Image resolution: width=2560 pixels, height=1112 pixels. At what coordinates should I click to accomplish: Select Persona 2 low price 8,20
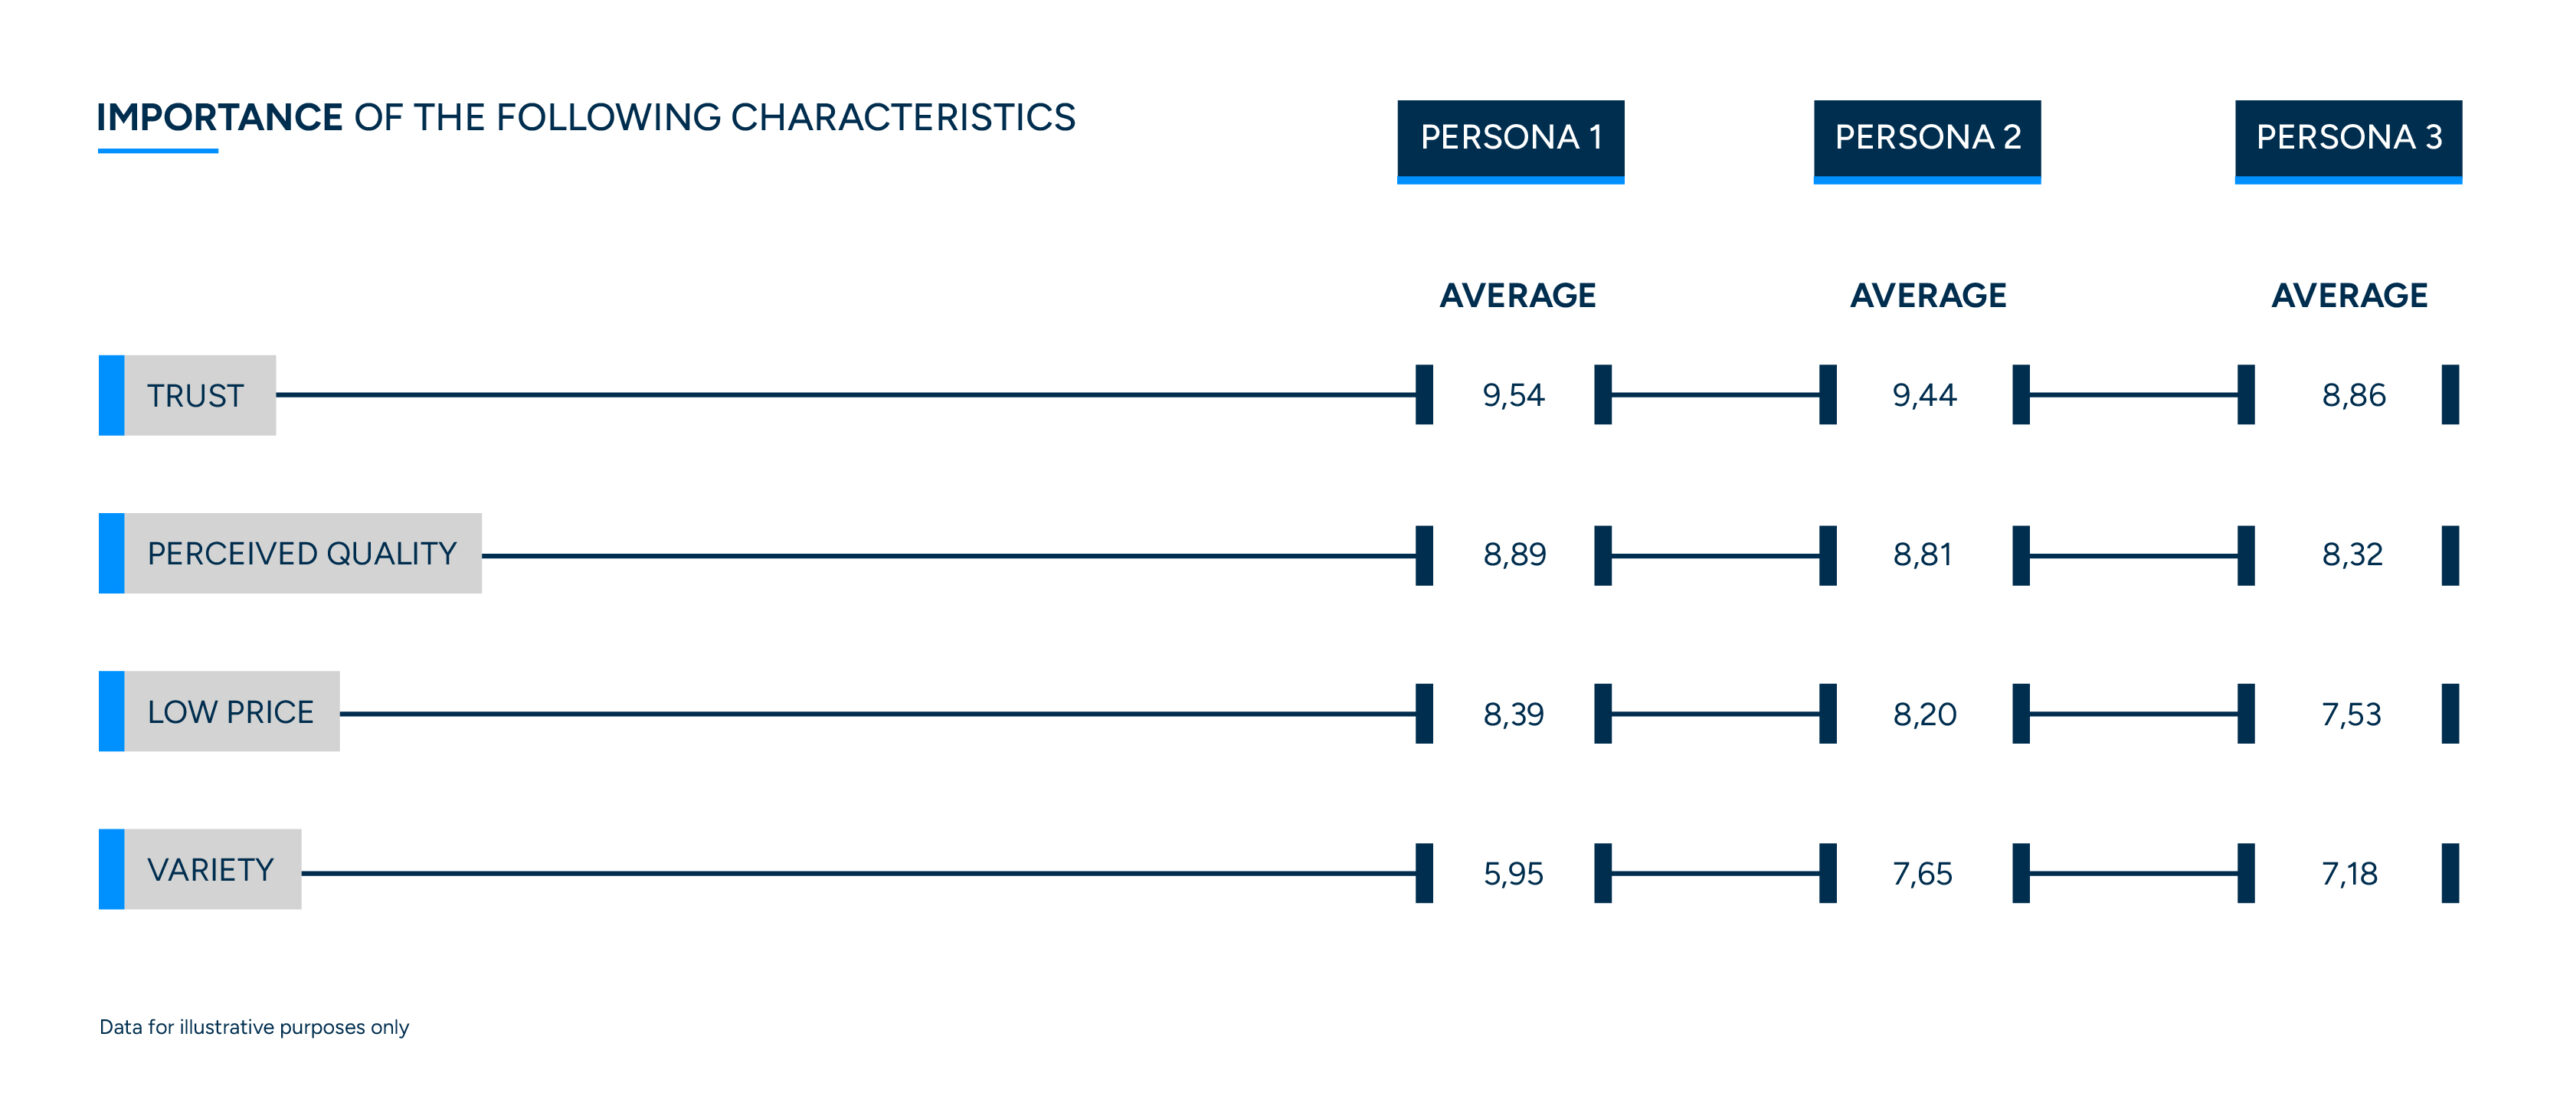pyautogui.click(x=1924, y=715)
